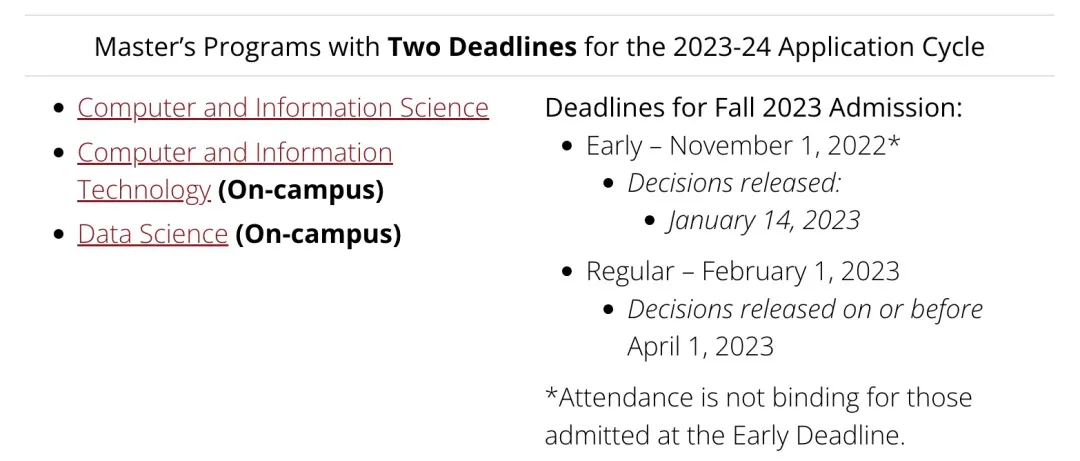The height and width of the screenshot is (461, 1080).
Task: Click the bullet before Data Science
Action: click(59, 235)
